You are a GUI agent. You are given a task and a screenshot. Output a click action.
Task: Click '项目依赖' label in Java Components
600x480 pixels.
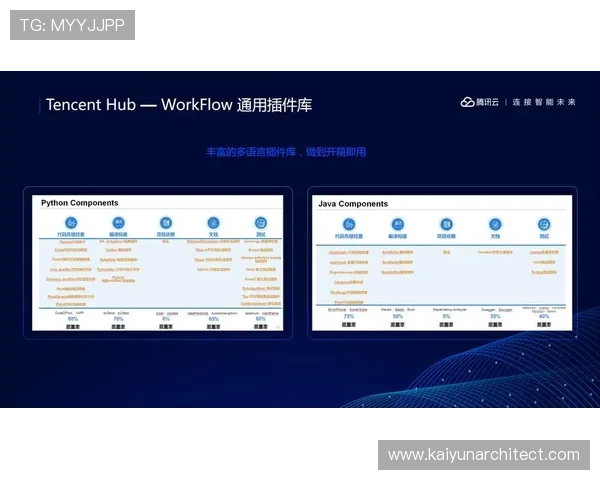click(x=446, y=236)
